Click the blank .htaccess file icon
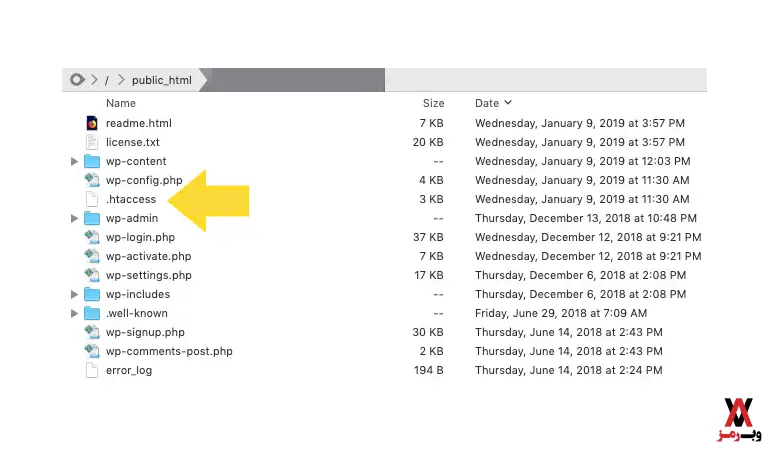 click(x=92, y=199)
